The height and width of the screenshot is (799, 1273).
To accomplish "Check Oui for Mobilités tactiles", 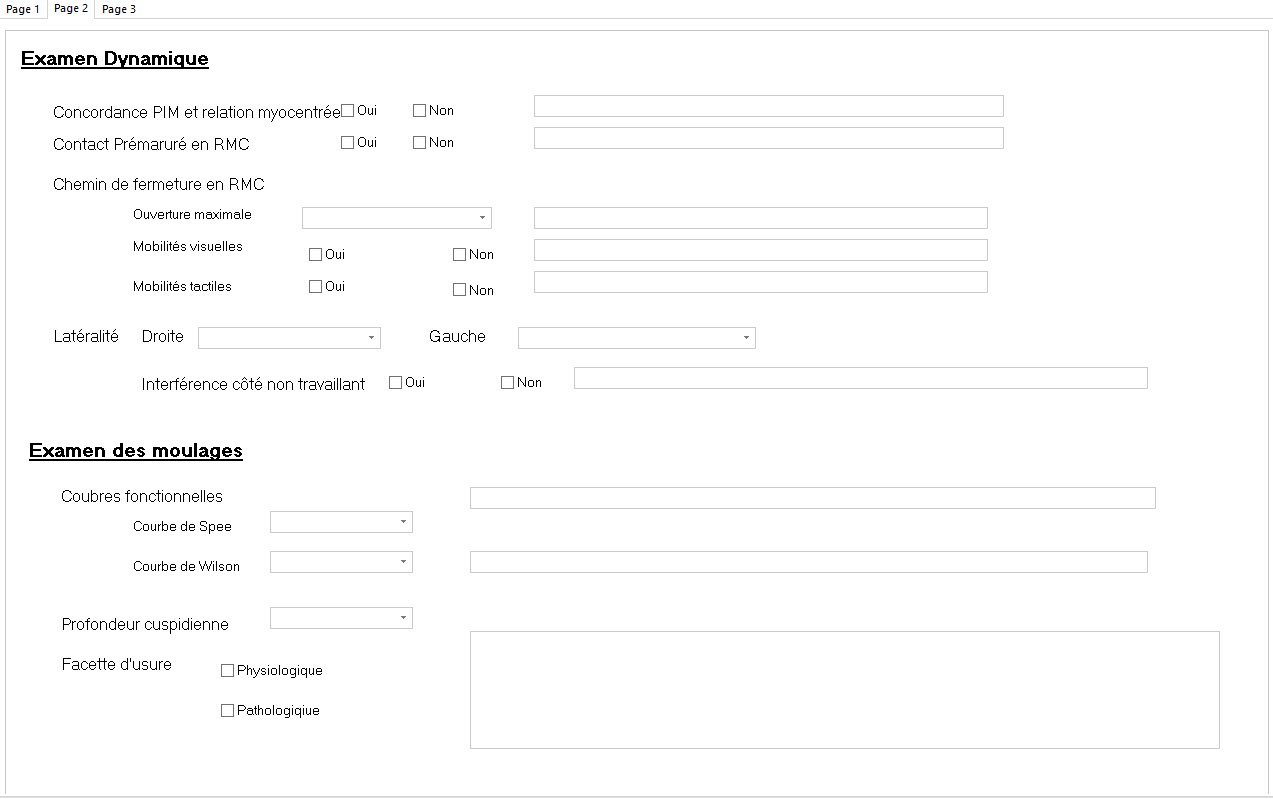I will 314,287.
